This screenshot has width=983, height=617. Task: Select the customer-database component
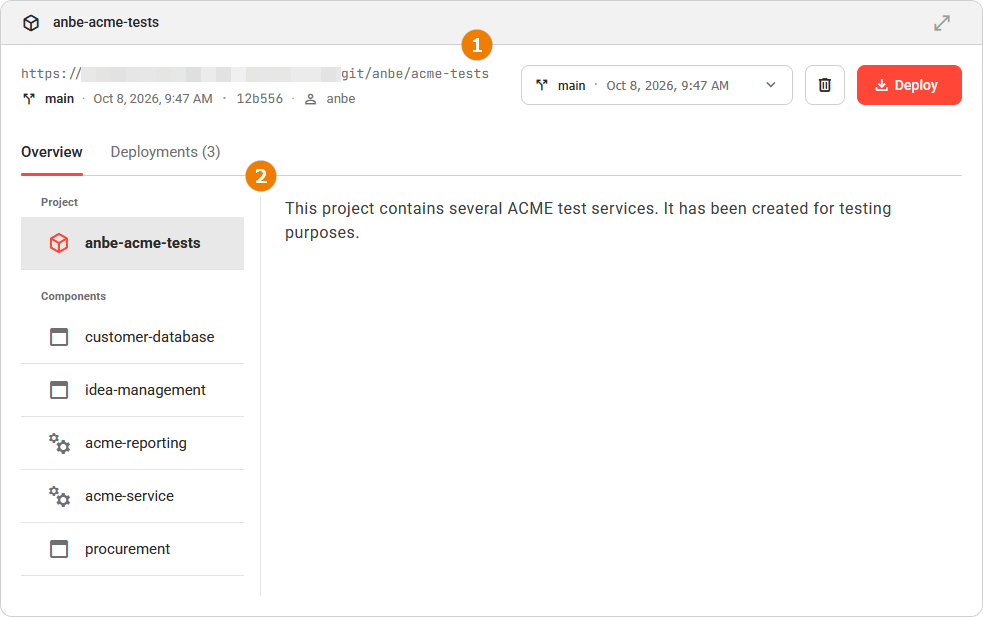(132, 337)
